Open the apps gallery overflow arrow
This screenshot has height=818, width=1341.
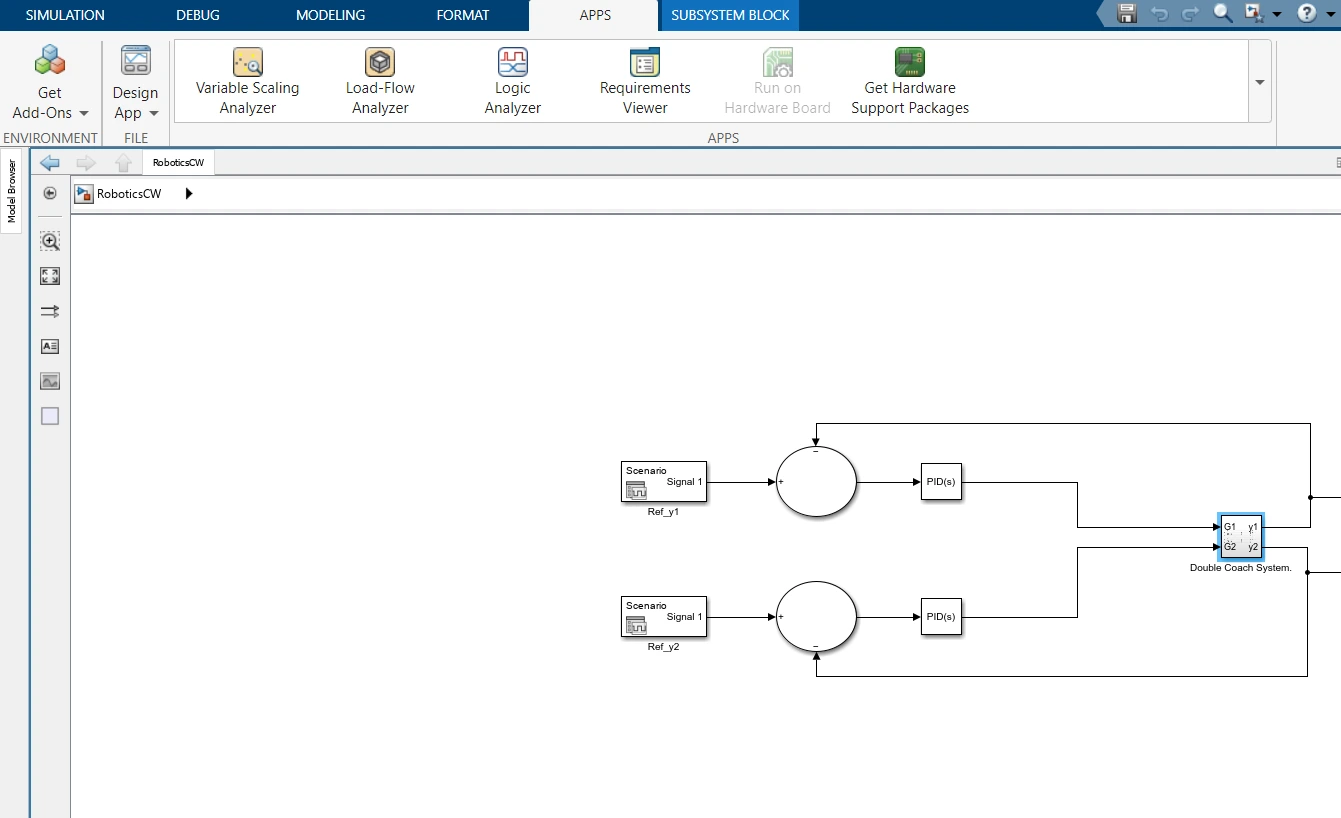tap(1259, 83)
